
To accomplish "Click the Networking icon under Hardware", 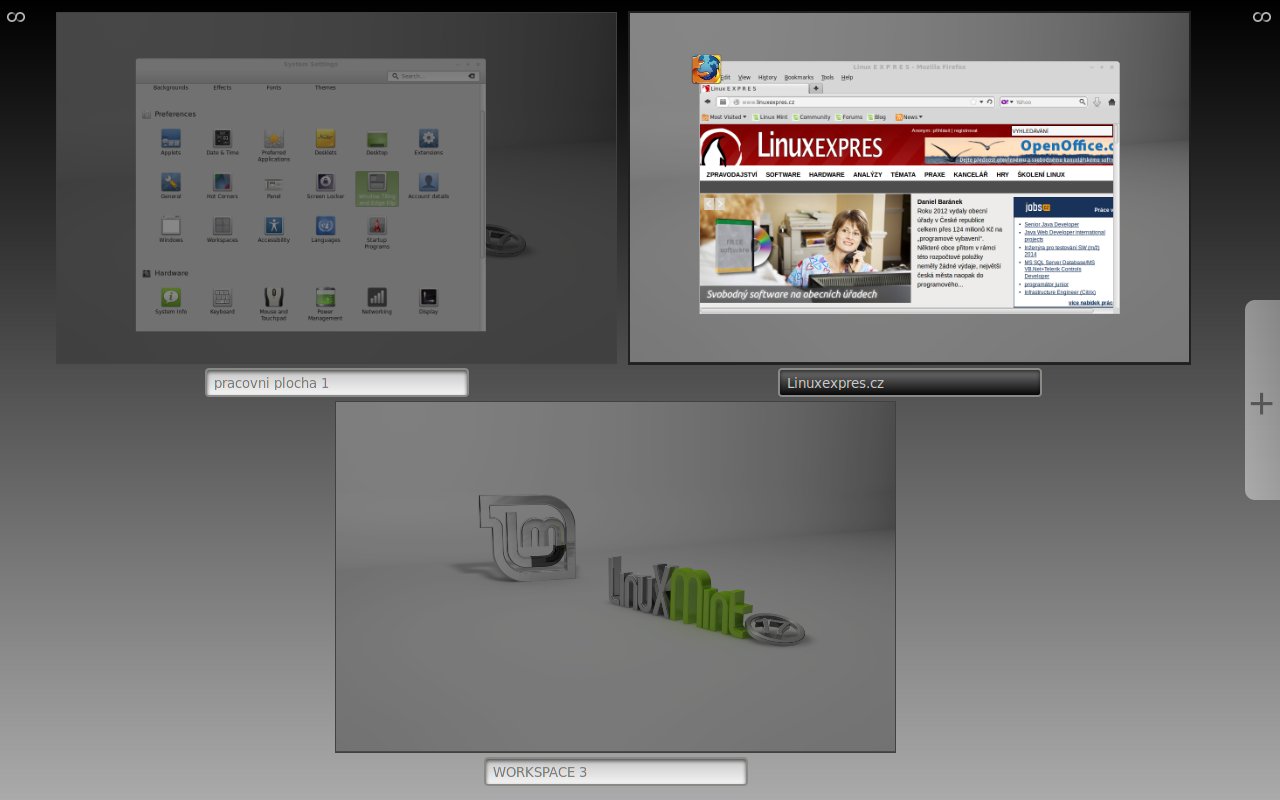I will (377, 297).
